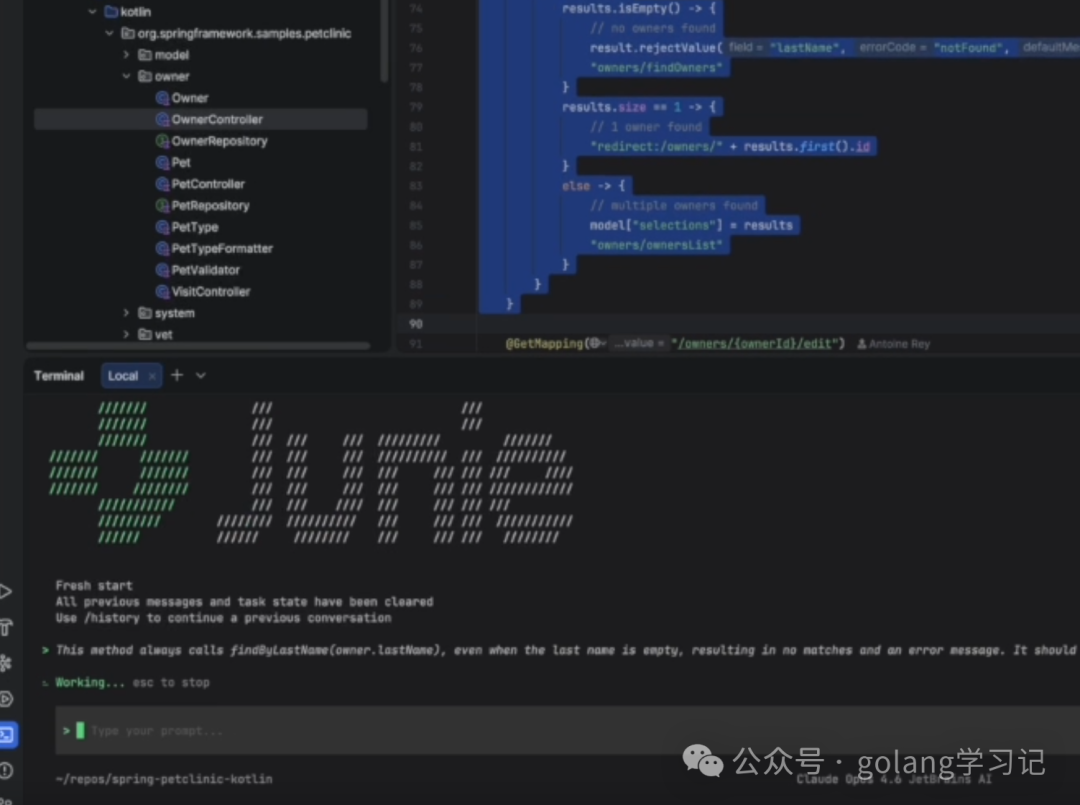1080x805 pixels.
Task: Click the Terminal panel label
Action: [x=57, y=375]
